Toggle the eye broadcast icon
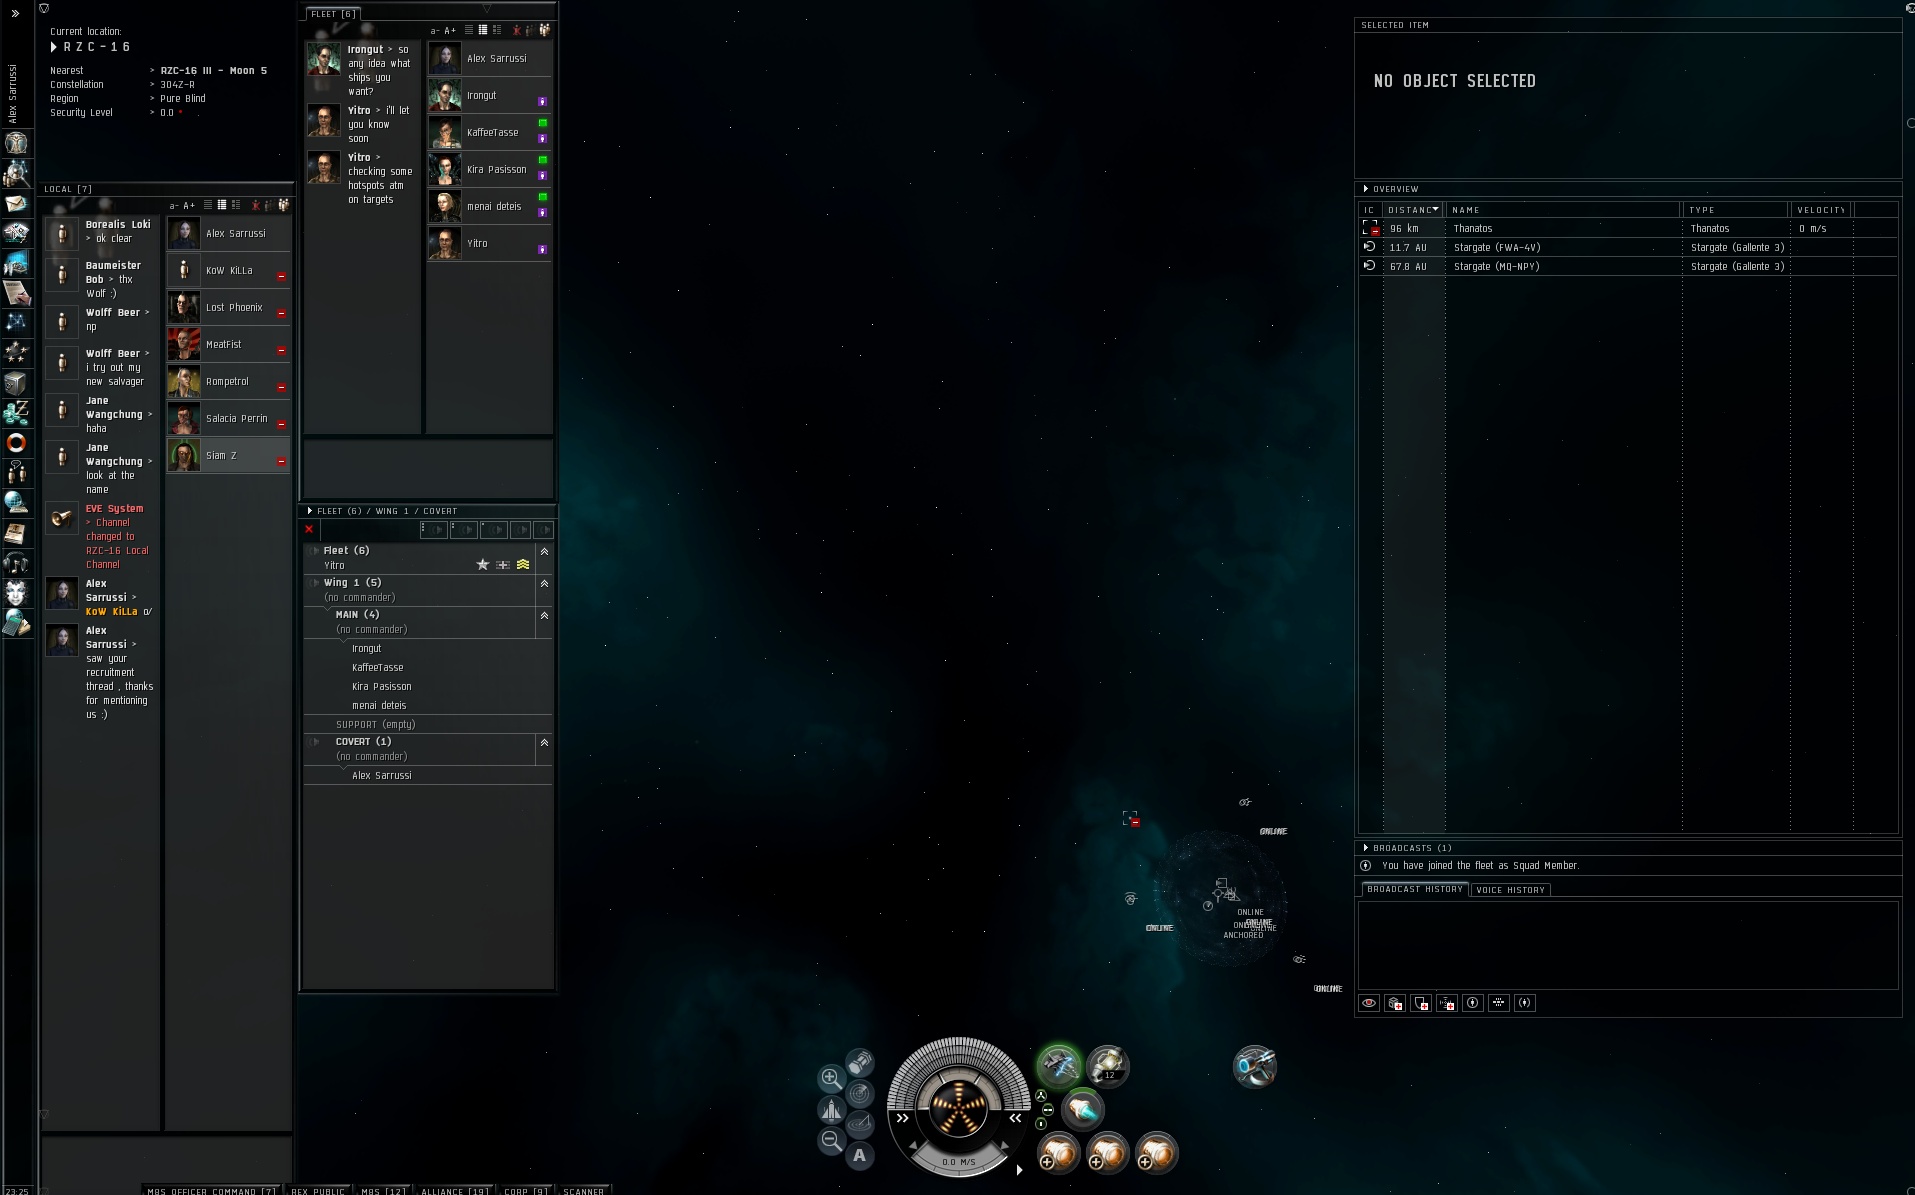This screenshot has width=1915, height=1195. (x=1369, y=1003)
